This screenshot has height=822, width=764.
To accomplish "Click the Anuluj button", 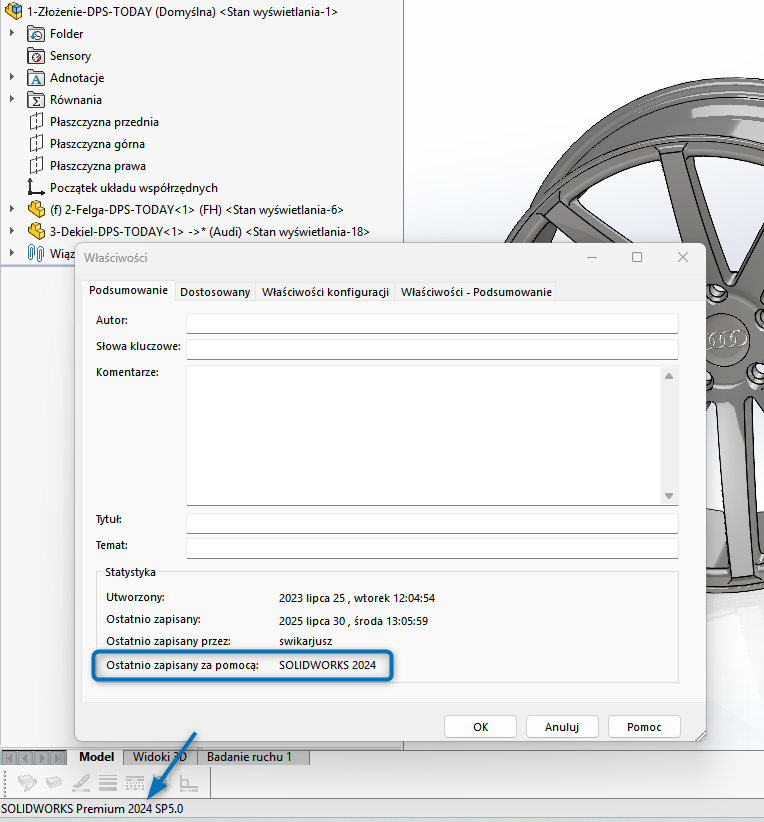I will pos(561,727).
